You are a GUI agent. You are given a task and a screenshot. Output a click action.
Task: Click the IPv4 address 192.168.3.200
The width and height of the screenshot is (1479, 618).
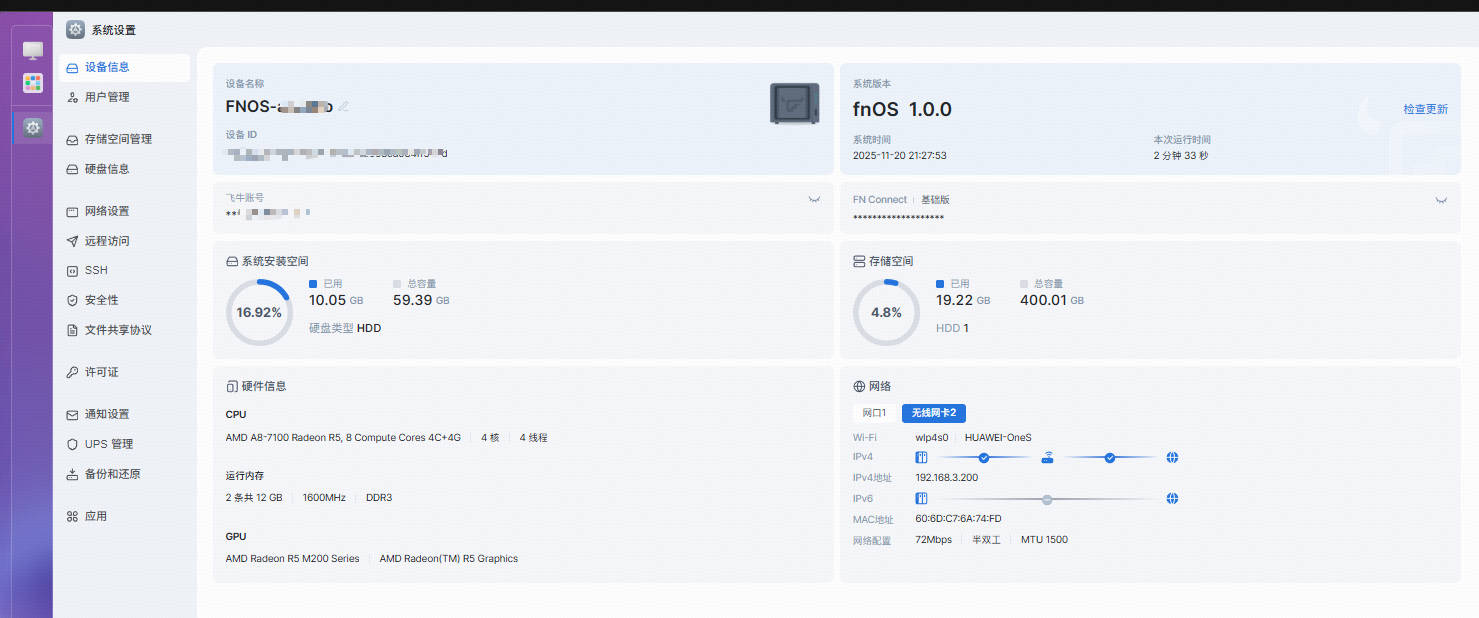pyautogui.click(x=947, y=478)
